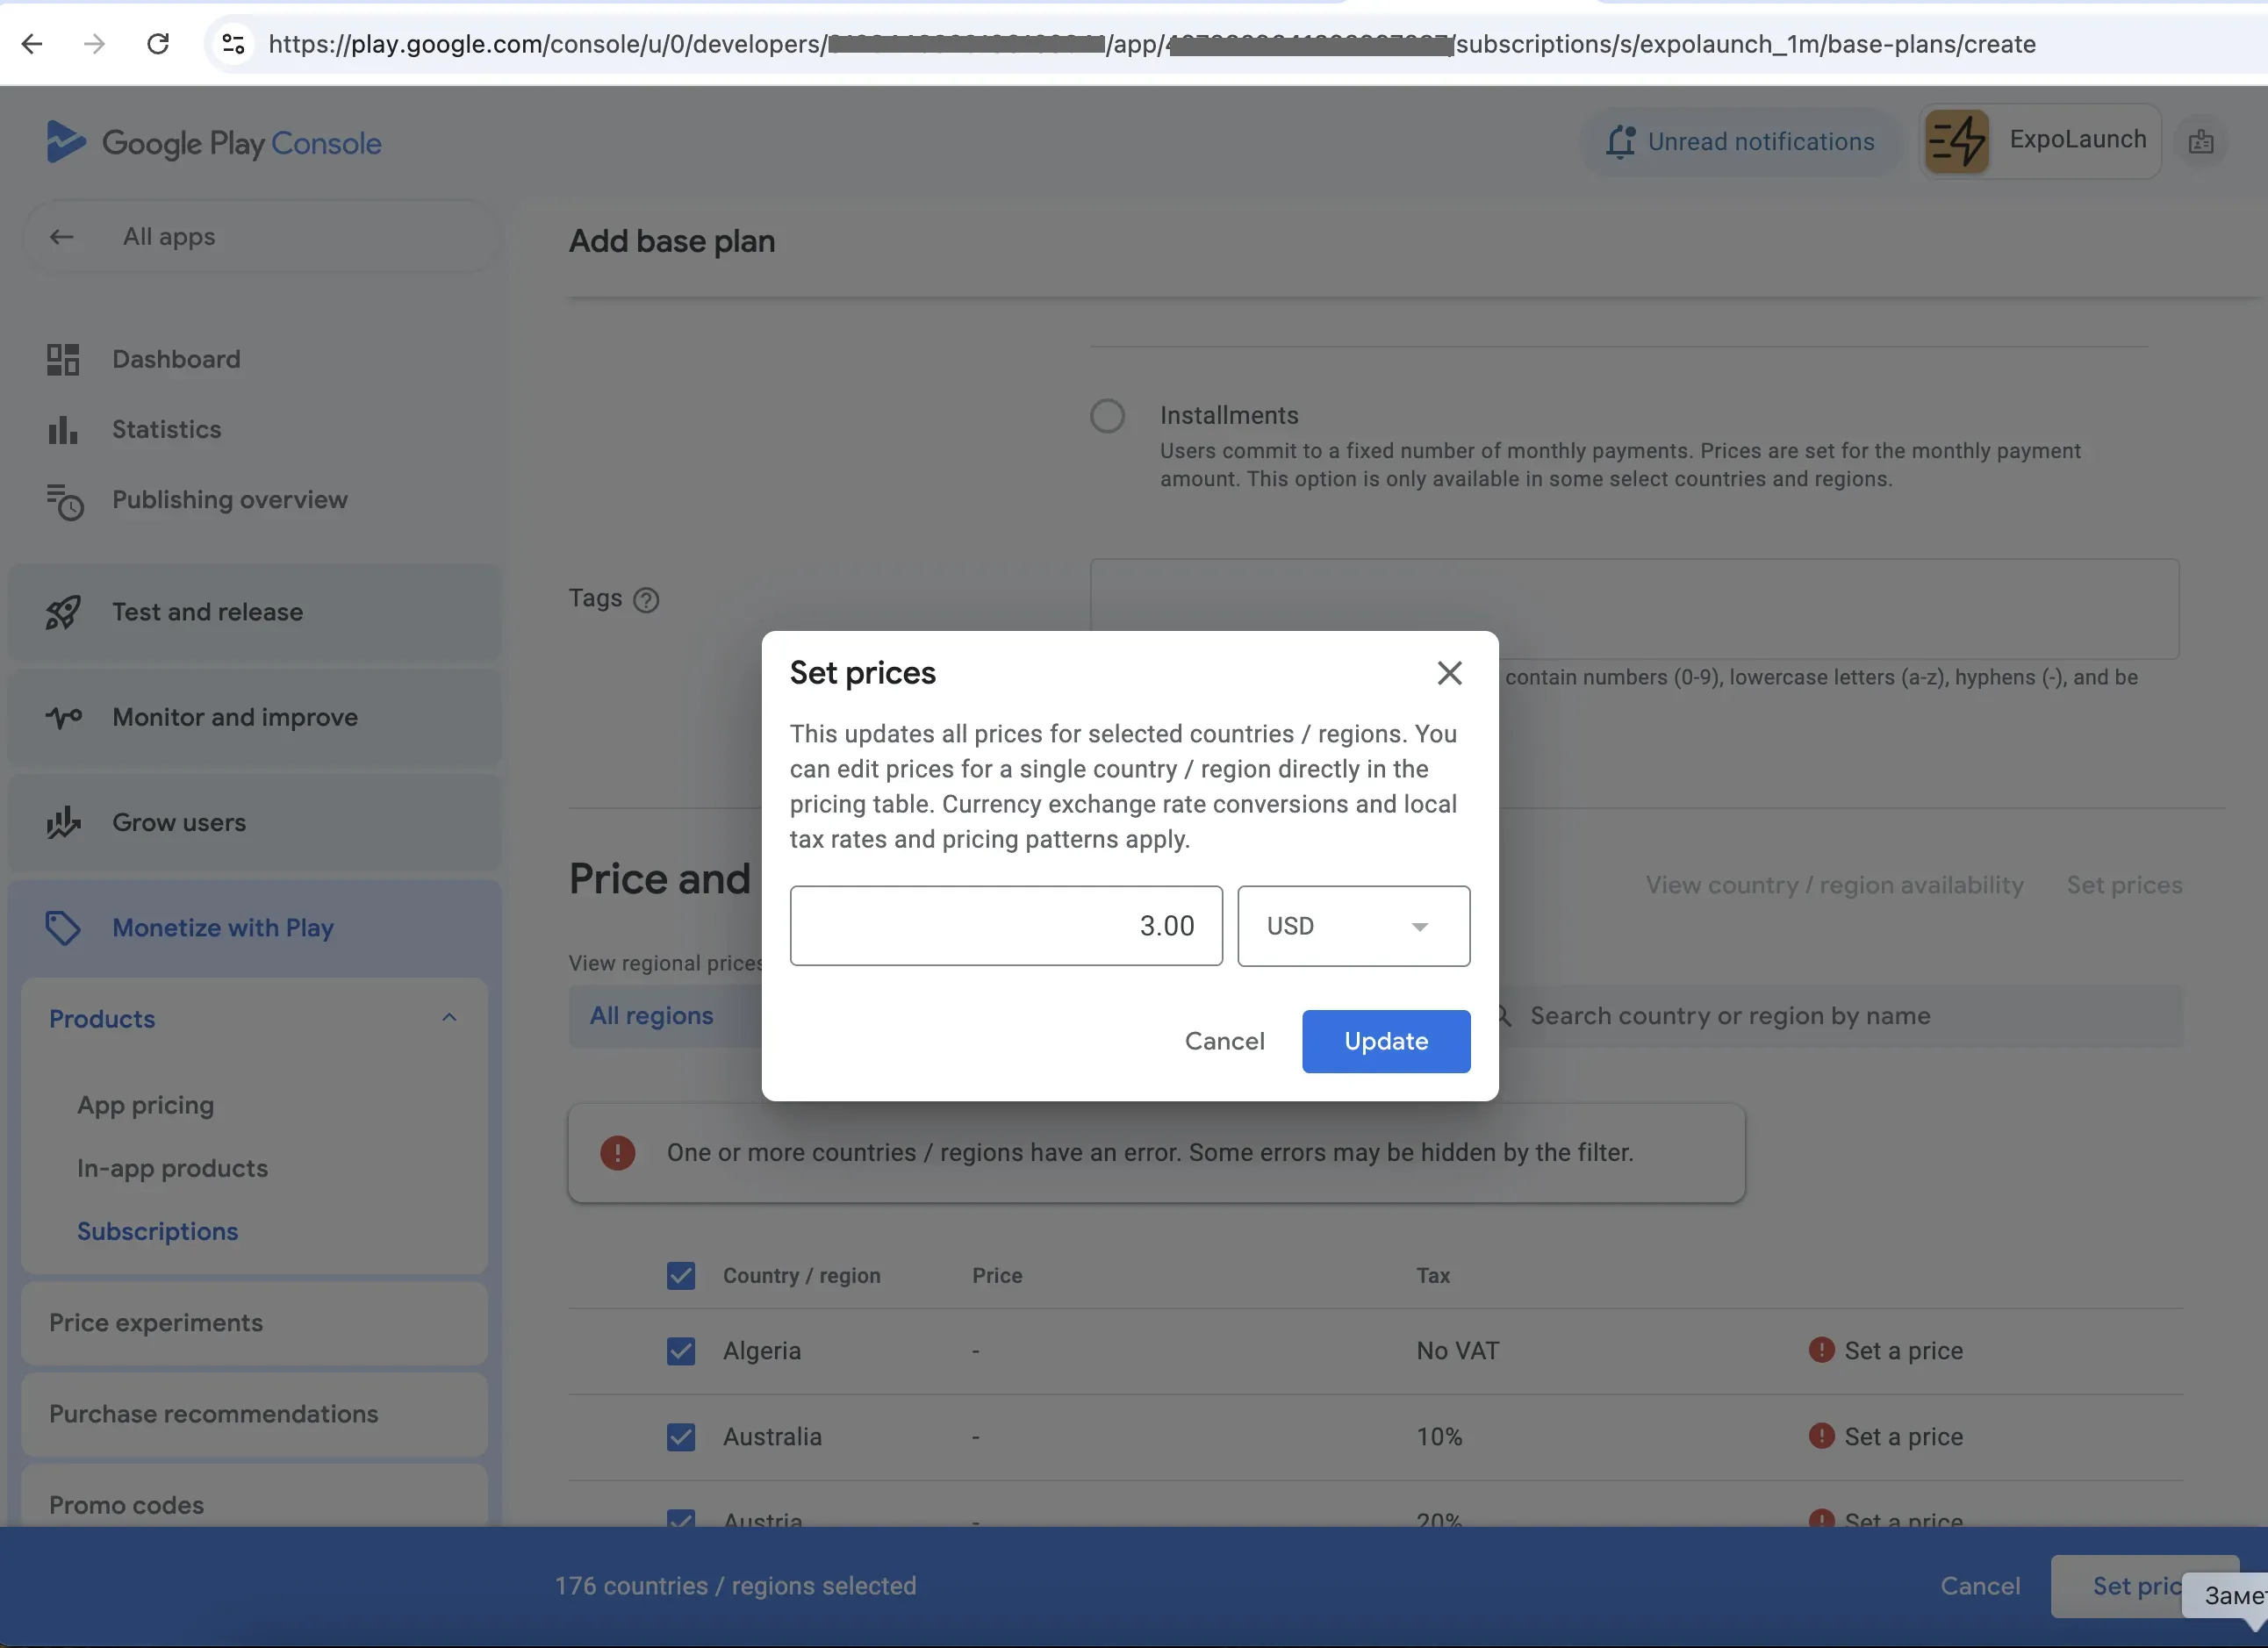Screen dimensions: 2268x1648
Task: Collapse the Products section chevron
Action: [x=449, y=1018]
